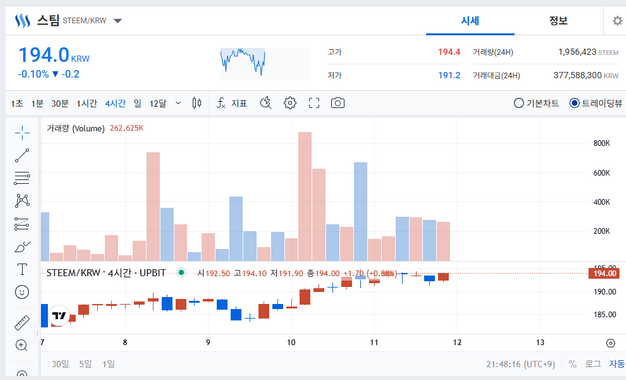Screen dimensions: 626x380
Task: Select the 기본차트 radio option
Action: 536,103
